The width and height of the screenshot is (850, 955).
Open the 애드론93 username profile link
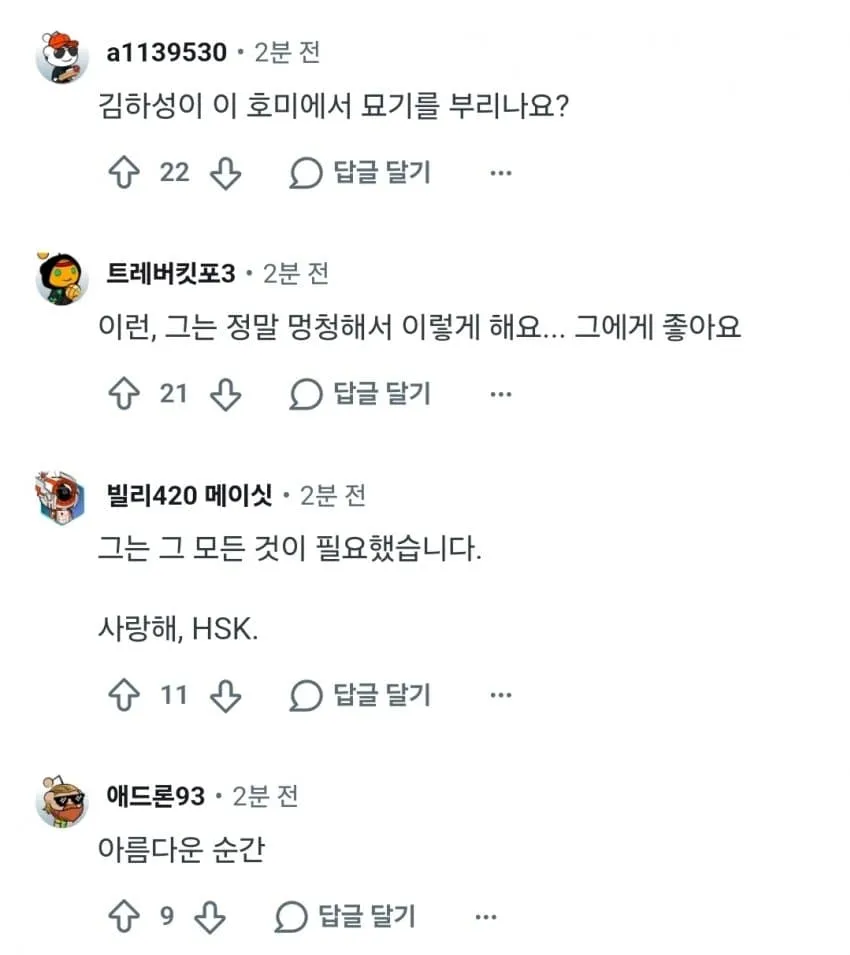[x=155, y=796]
